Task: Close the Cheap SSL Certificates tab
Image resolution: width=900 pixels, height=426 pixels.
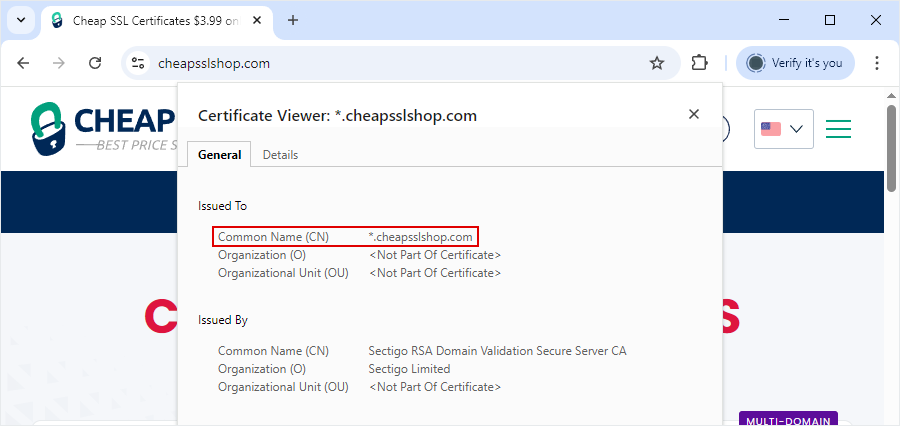Action: pyautogui.click(x=257, y=20)
